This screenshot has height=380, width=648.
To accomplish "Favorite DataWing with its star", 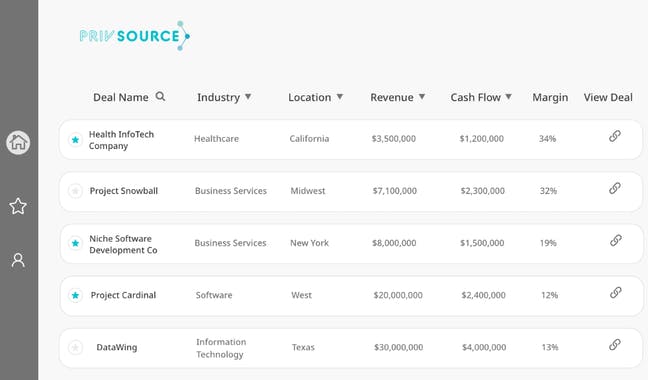I will (x=75, y=347).
